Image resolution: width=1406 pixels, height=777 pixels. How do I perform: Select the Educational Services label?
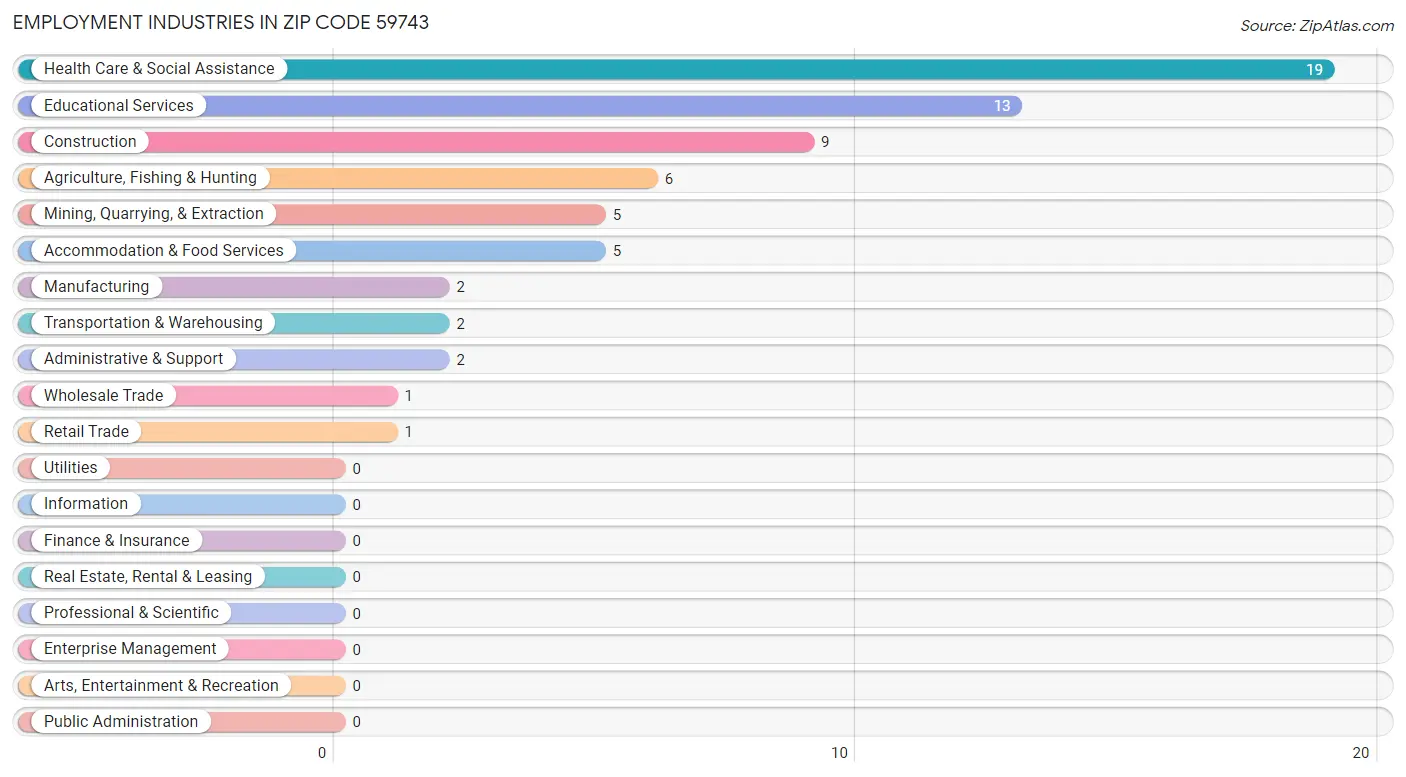click(119, 105)
